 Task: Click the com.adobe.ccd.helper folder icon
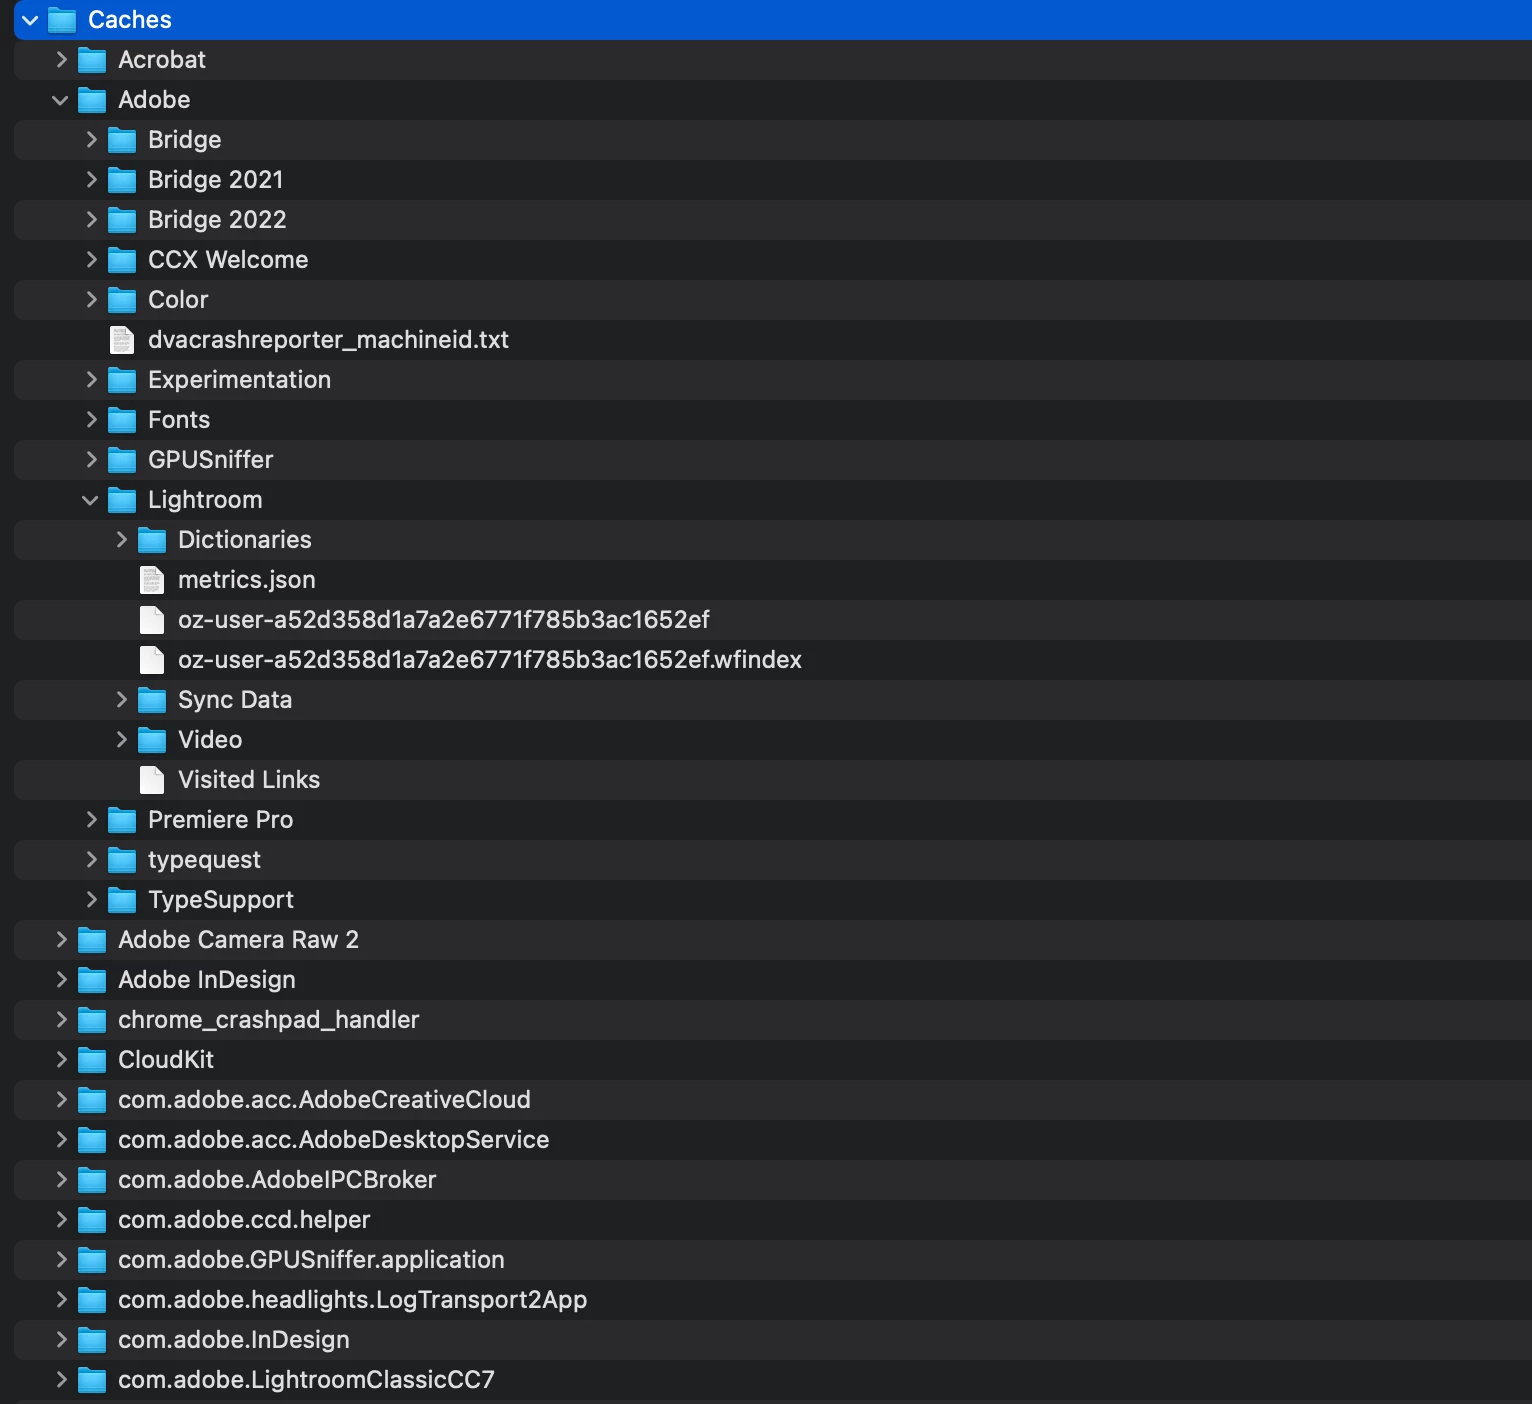point(92,1220)
